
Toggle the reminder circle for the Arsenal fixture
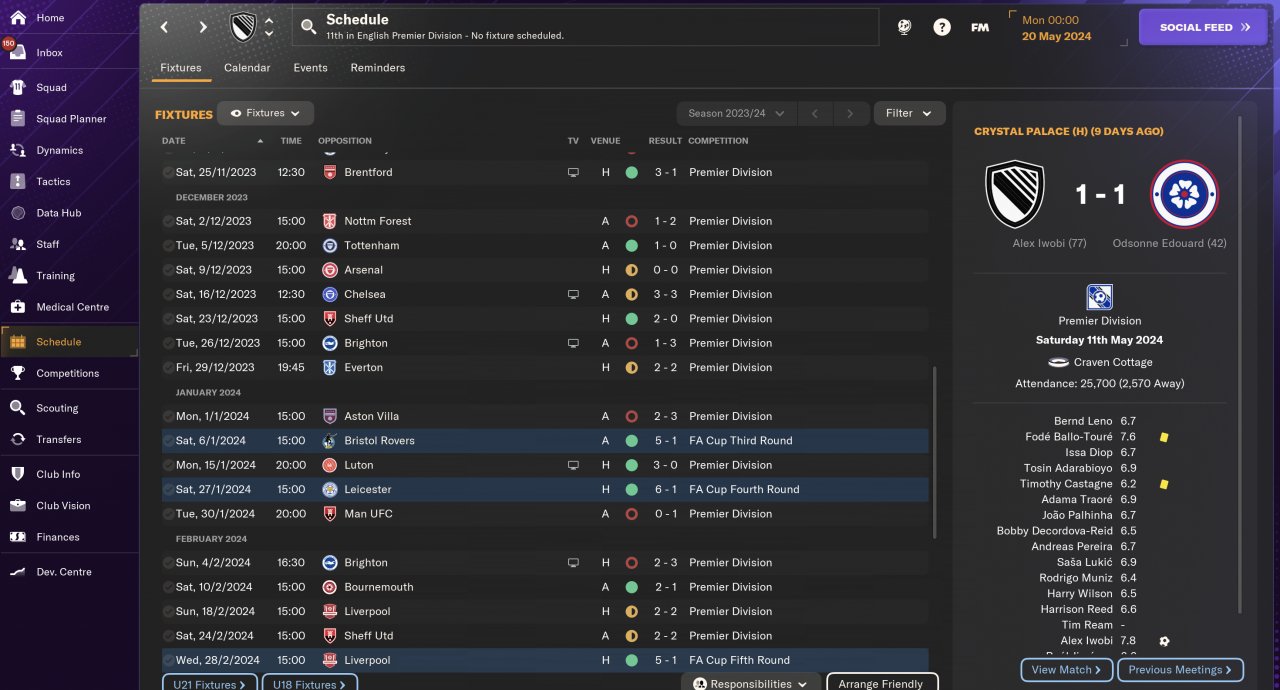(x=168, y=270)
